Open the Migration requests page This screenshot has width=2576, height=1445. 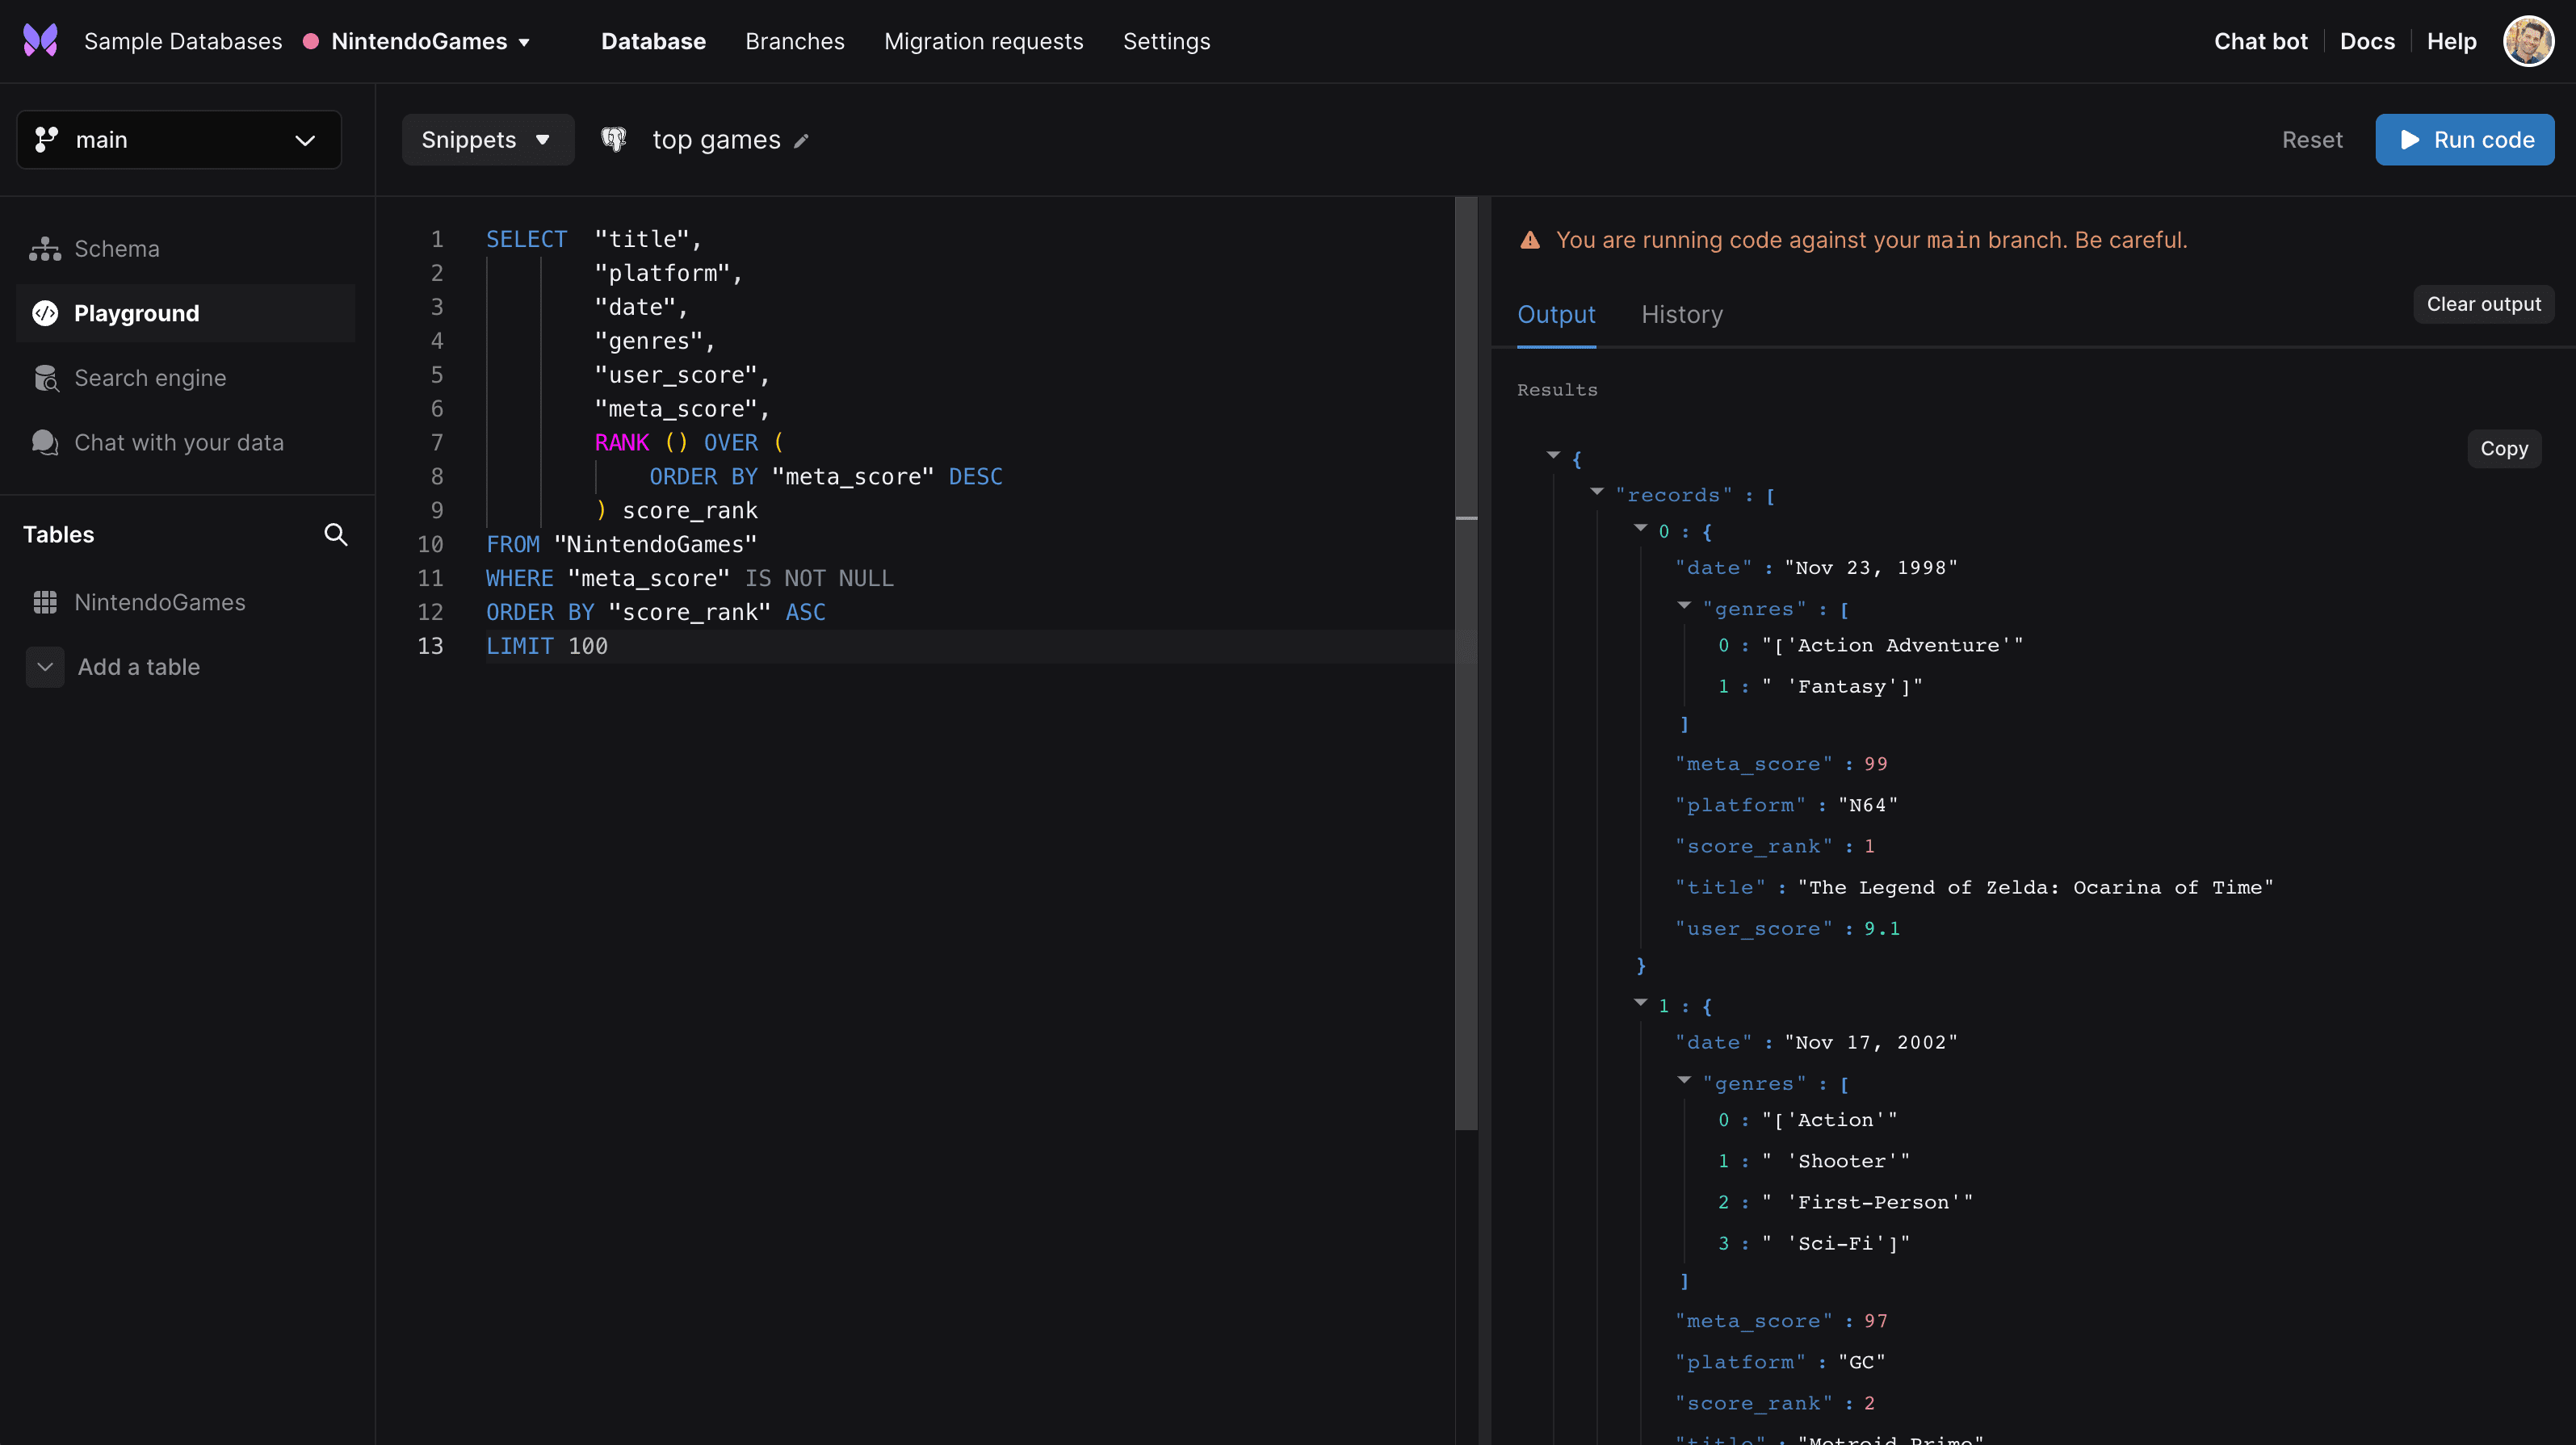coord(983,41)
